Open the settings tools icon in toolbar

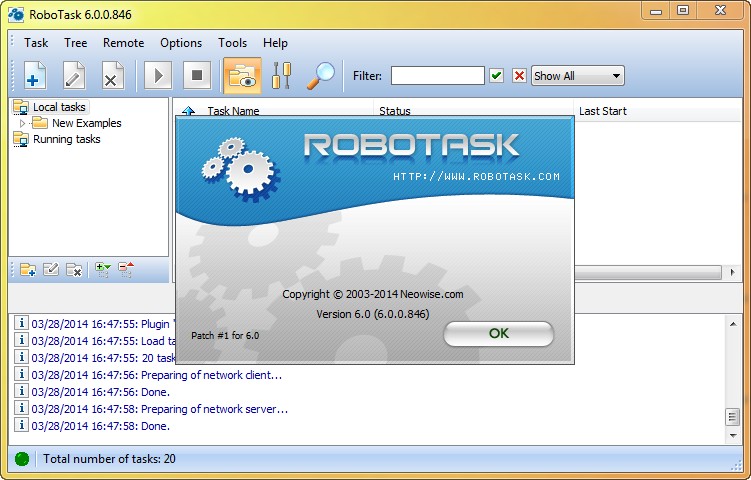pos(281,75)
